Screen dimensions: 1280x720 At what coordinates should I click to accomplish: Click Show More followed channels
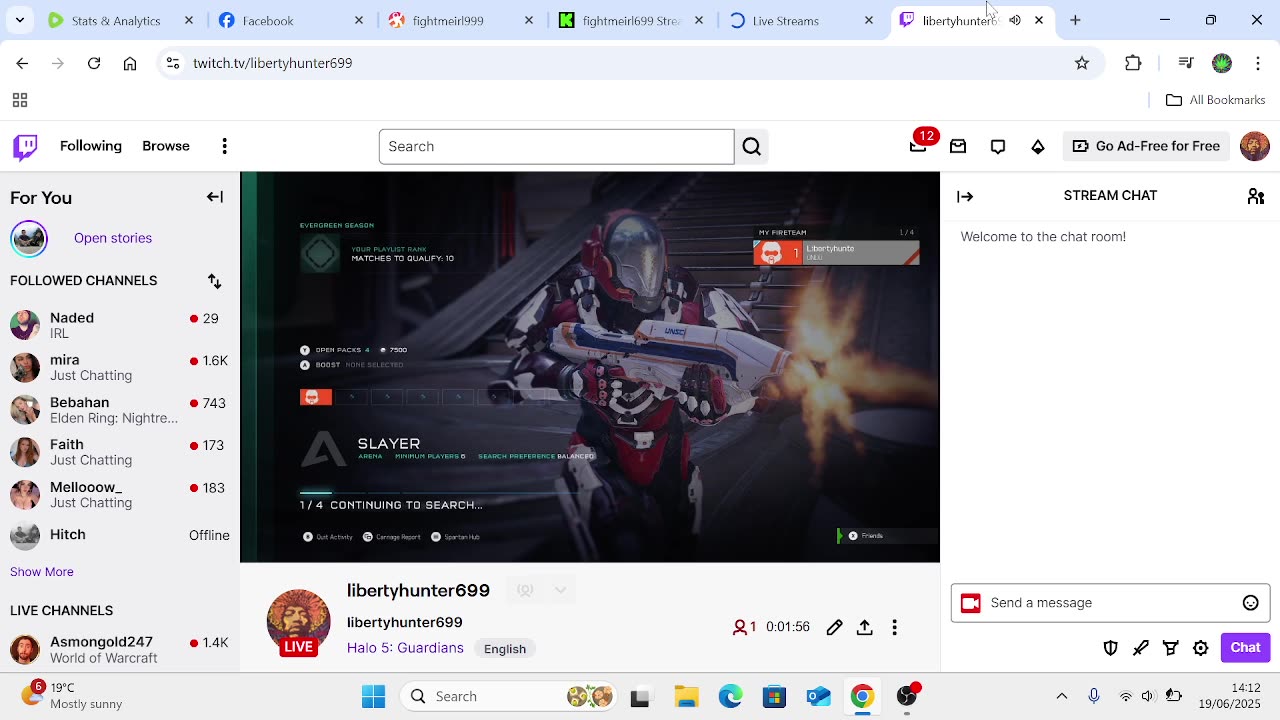coord(42,572)
